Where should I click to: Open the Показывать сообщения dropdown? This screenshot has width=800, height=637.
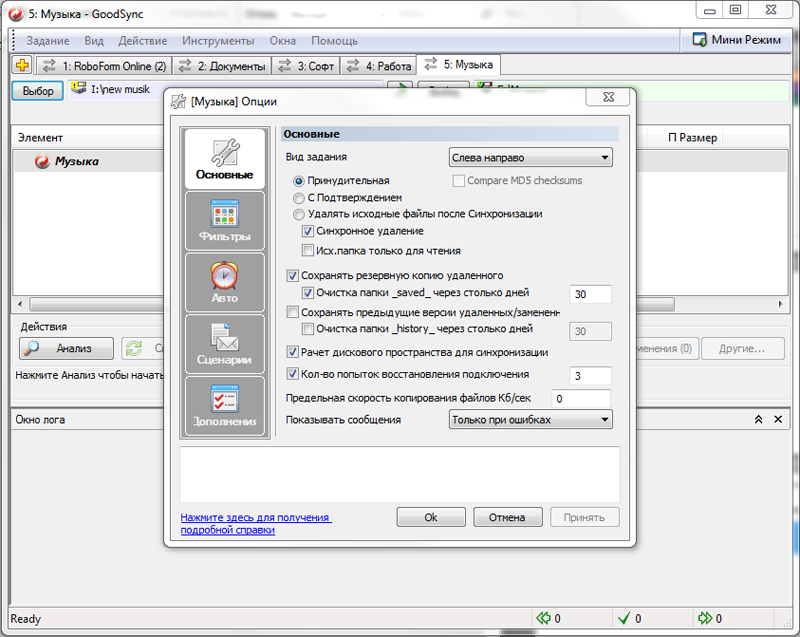pos(531,420)
